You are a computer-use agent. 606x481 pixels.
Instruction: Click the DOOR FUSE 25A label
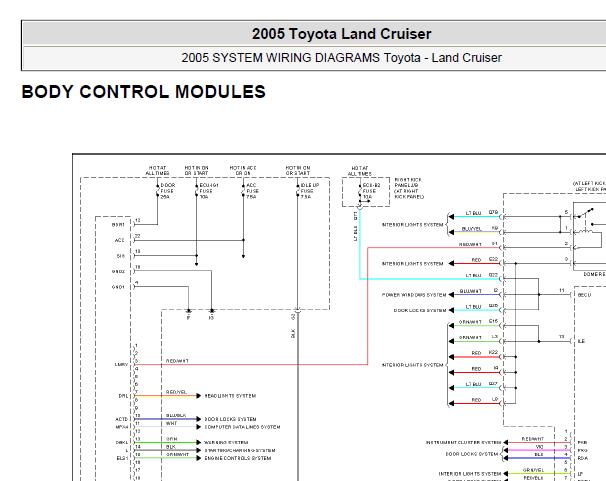pyautogui.click(x=168, y=191)
